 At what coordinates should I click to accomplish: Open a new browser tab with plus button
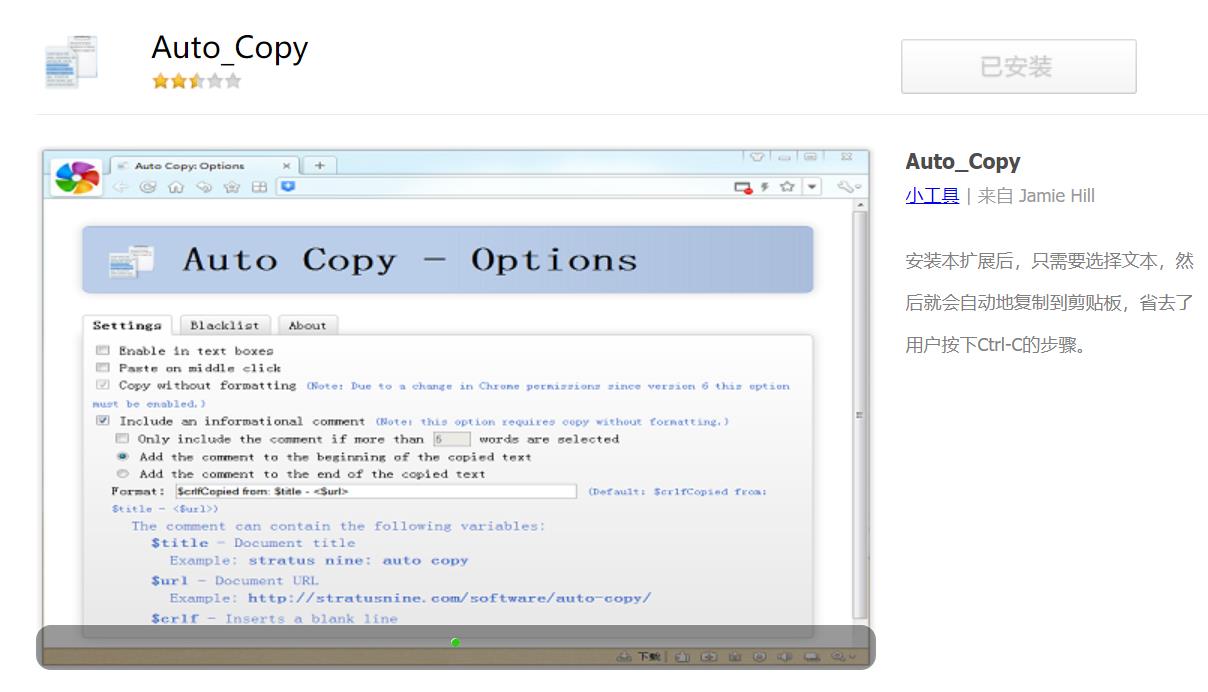[319, 166]
